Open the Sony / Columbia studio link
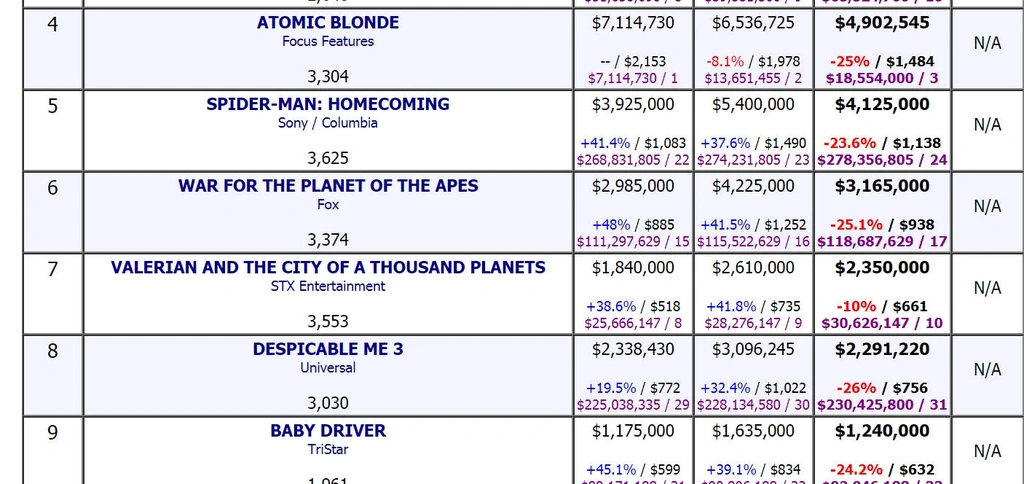The height and width of the screenshot is (484, 1024). (x=328, y=124)
